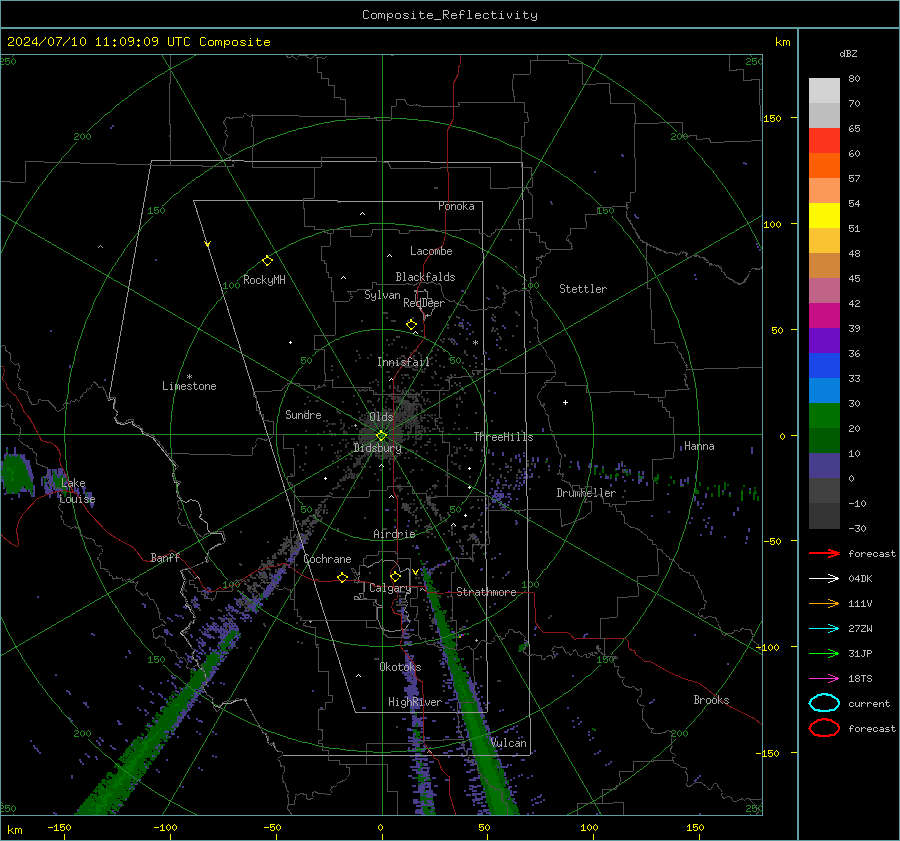This screenshot has height=841, width=900.
Task: Click the orange 111V arrow icon
Action: point(824,603)
